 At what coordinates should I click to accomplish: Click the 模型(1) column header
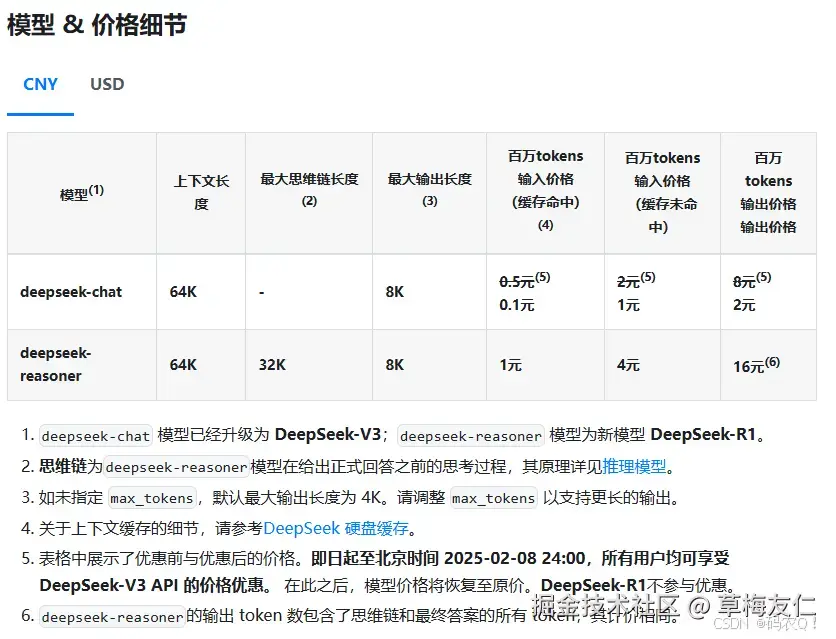click(82, 192)
